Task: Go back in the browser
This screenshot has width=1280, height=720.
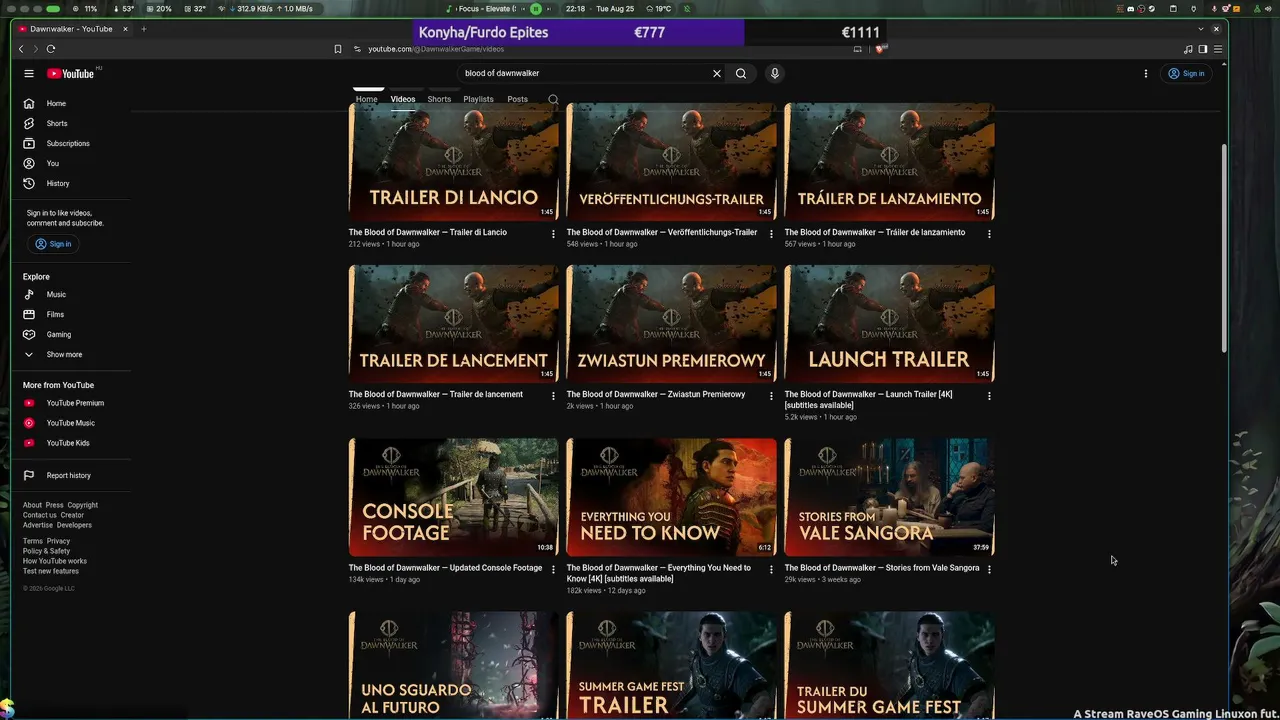Action: click(x=21, y=48)
